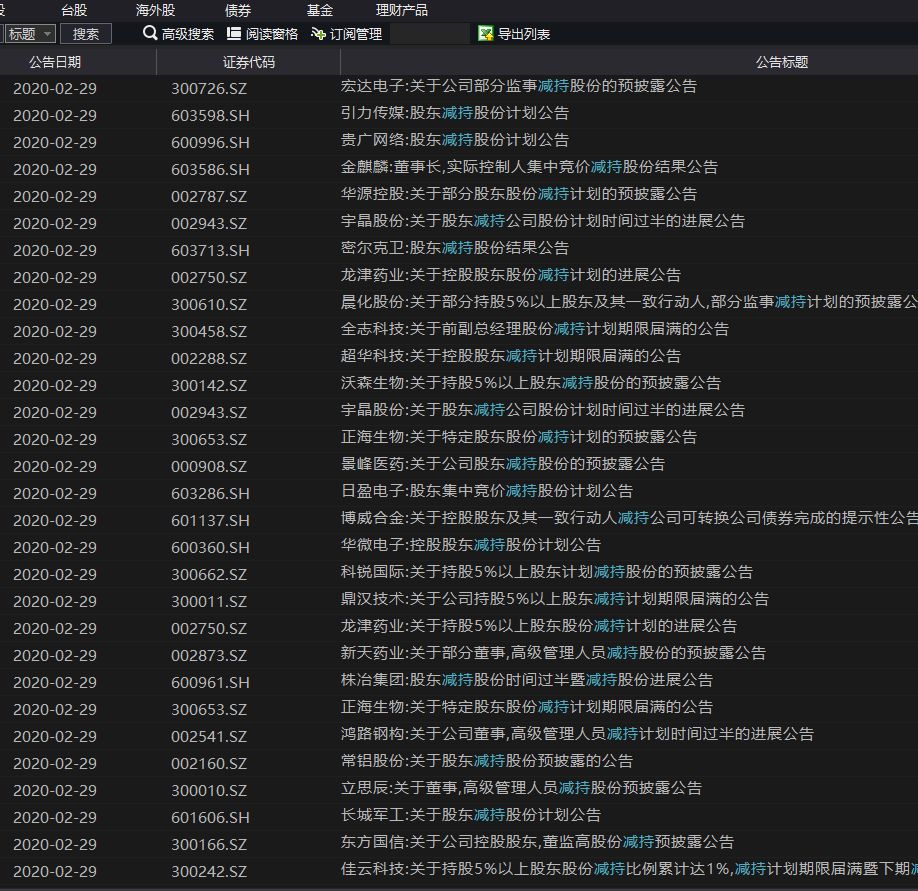The height and width of the screenshot is (891, 918).
Task: Sort by the 公告日期 column header
Action: point(55,62)
